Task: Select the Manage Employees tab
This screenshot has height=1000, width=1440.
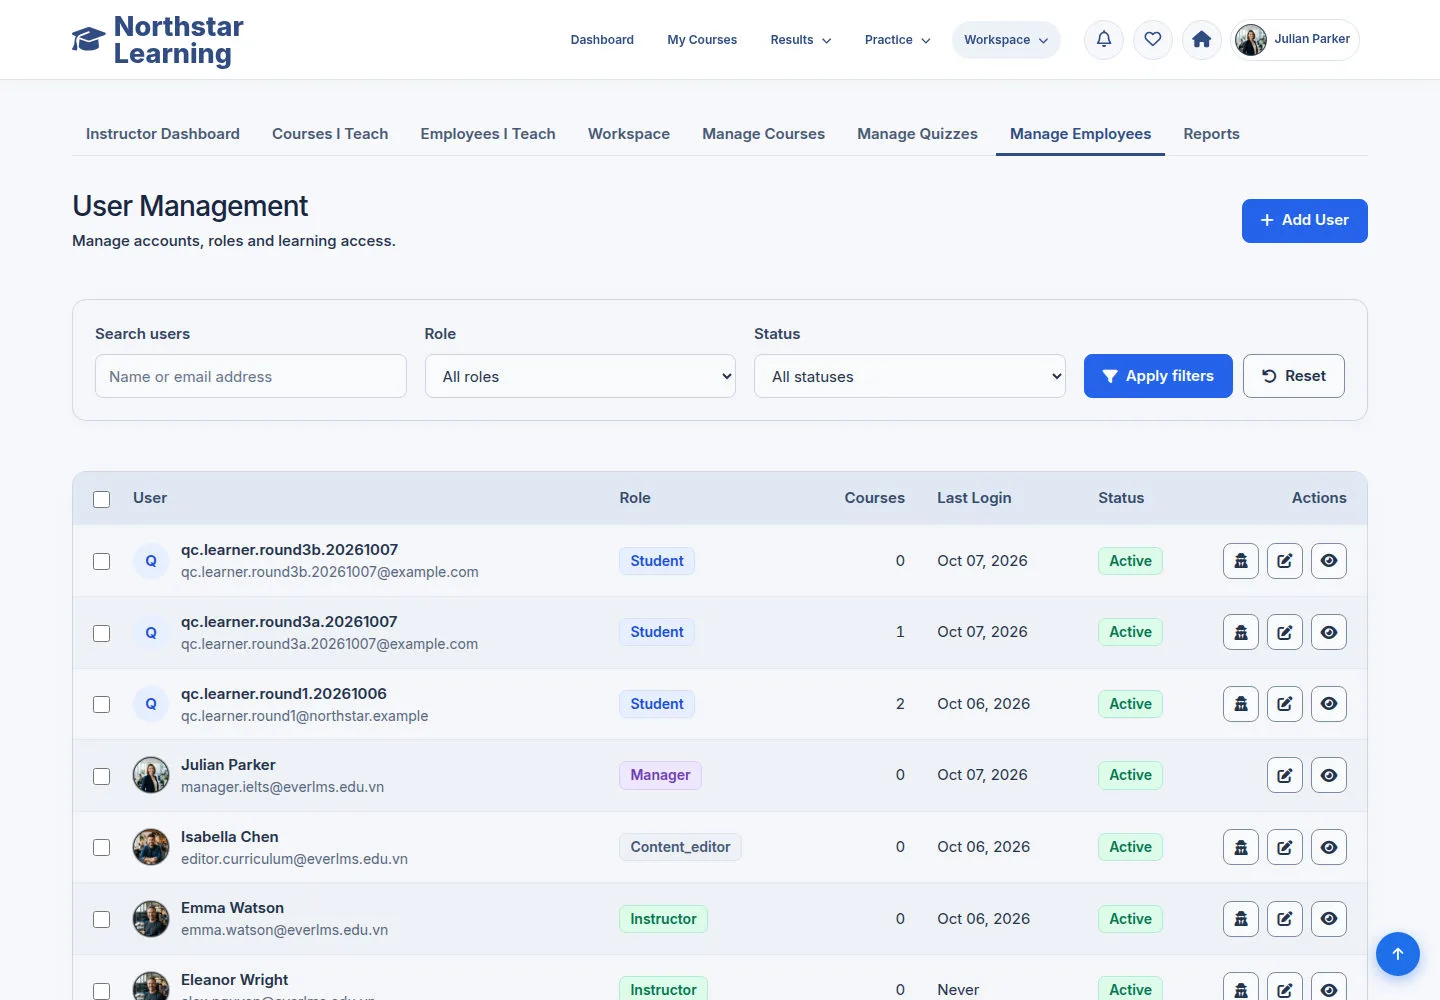Action: click(1080, 134)
